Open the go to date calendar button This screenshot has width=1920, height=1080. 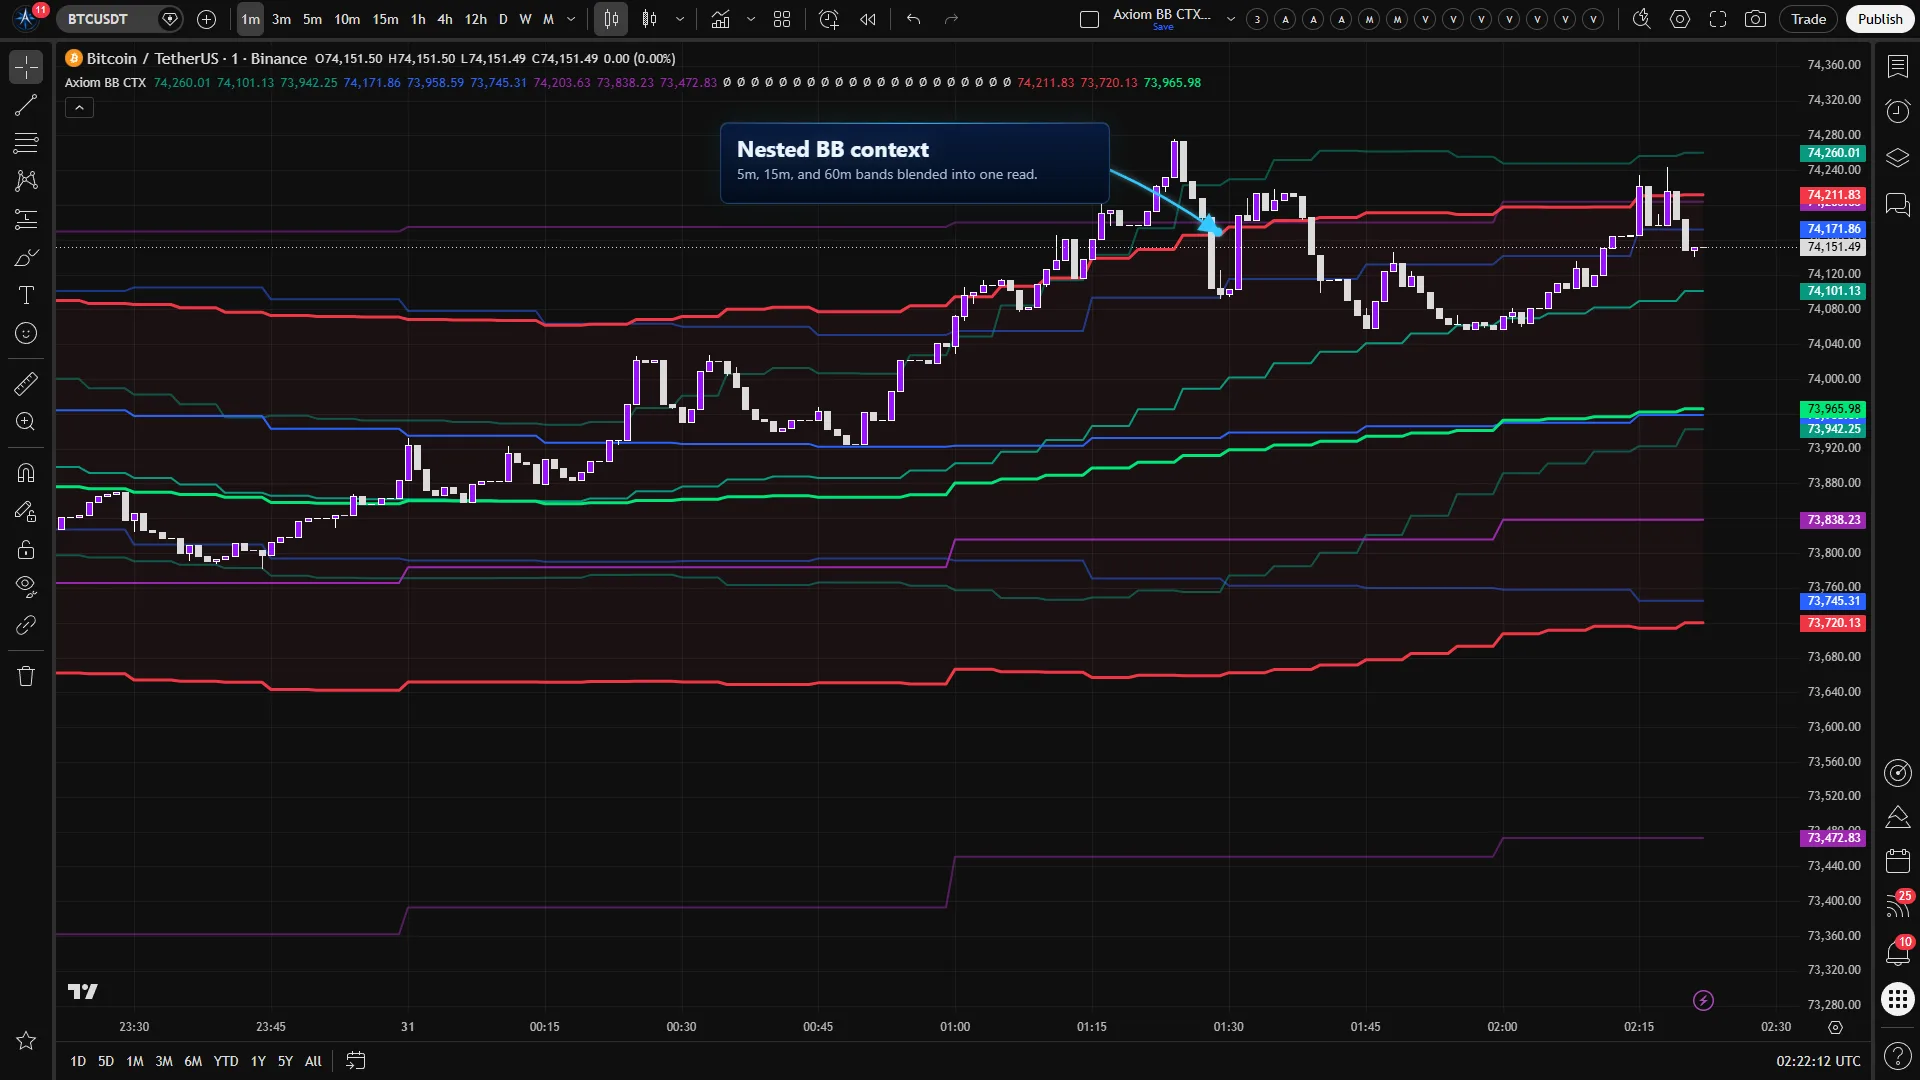tap(355, 1061)
